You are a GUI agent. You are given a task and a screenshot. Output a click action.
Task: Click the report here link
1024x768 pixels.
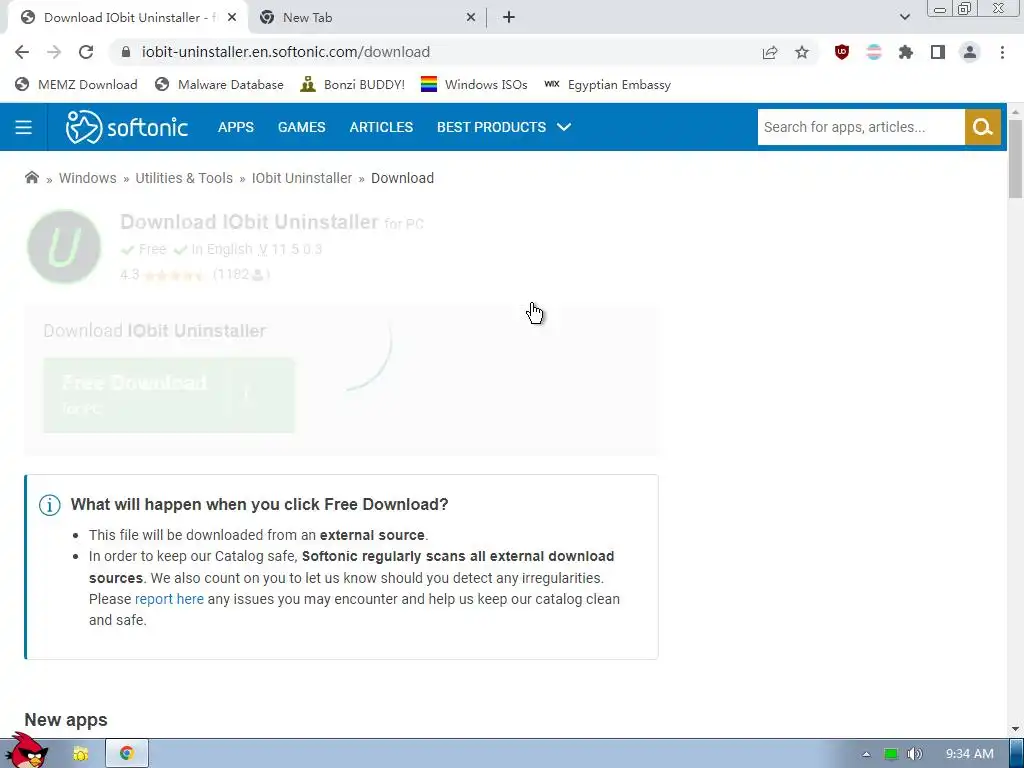click(169, 599)
